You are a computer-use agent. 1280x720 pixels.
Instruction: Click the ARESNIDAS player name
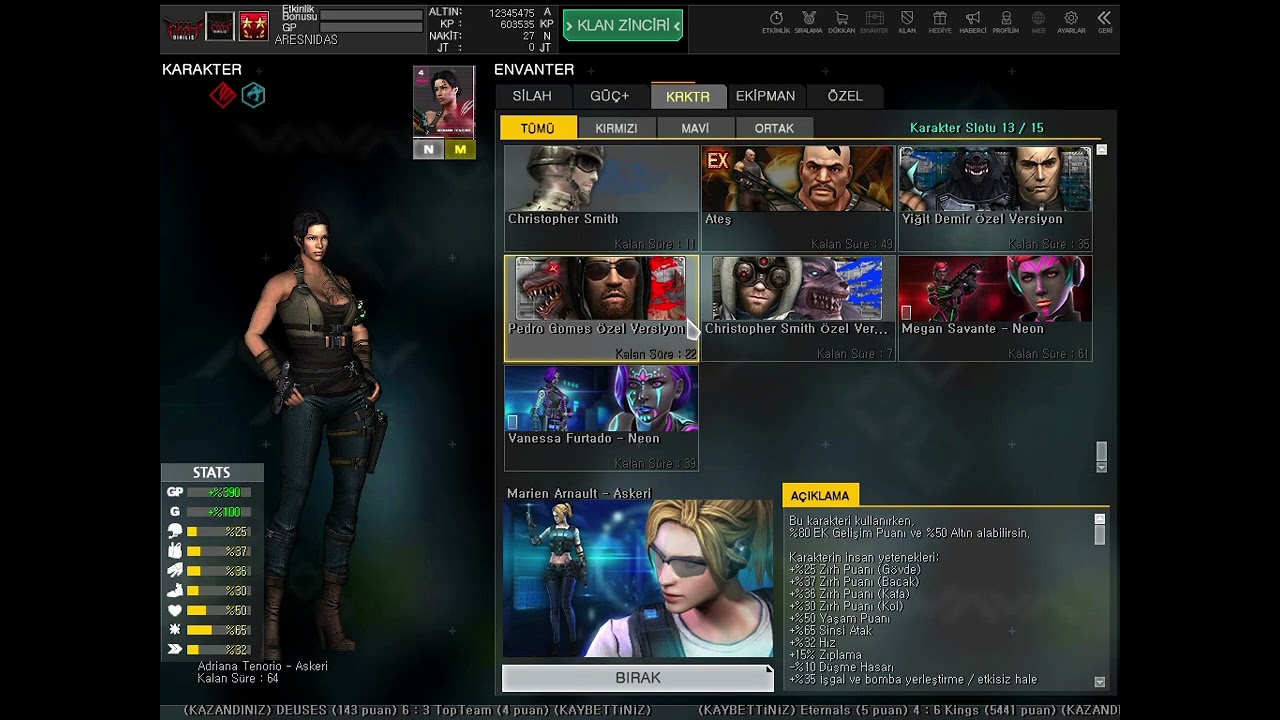click(x=306, y=40)
